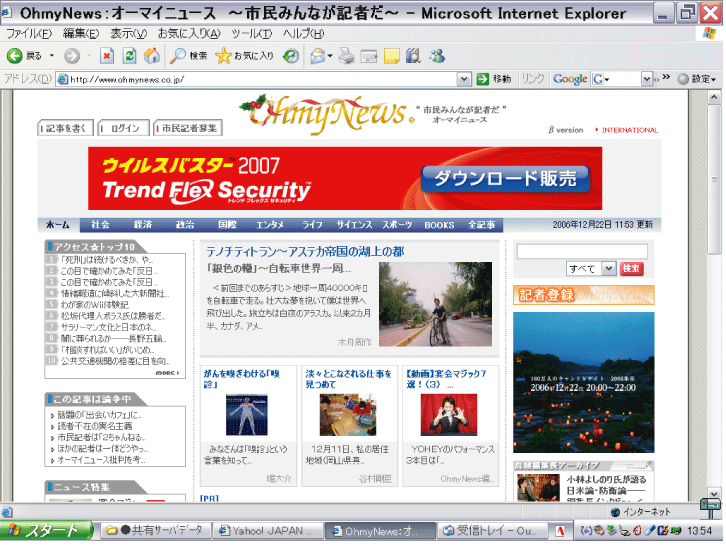
Task: Open the candle night event image
Action: (583, 382)
